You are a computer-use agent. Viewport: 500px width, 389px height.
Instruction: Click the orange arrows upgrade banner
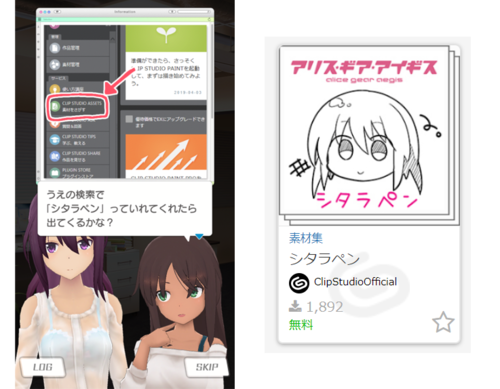point(166,152)
